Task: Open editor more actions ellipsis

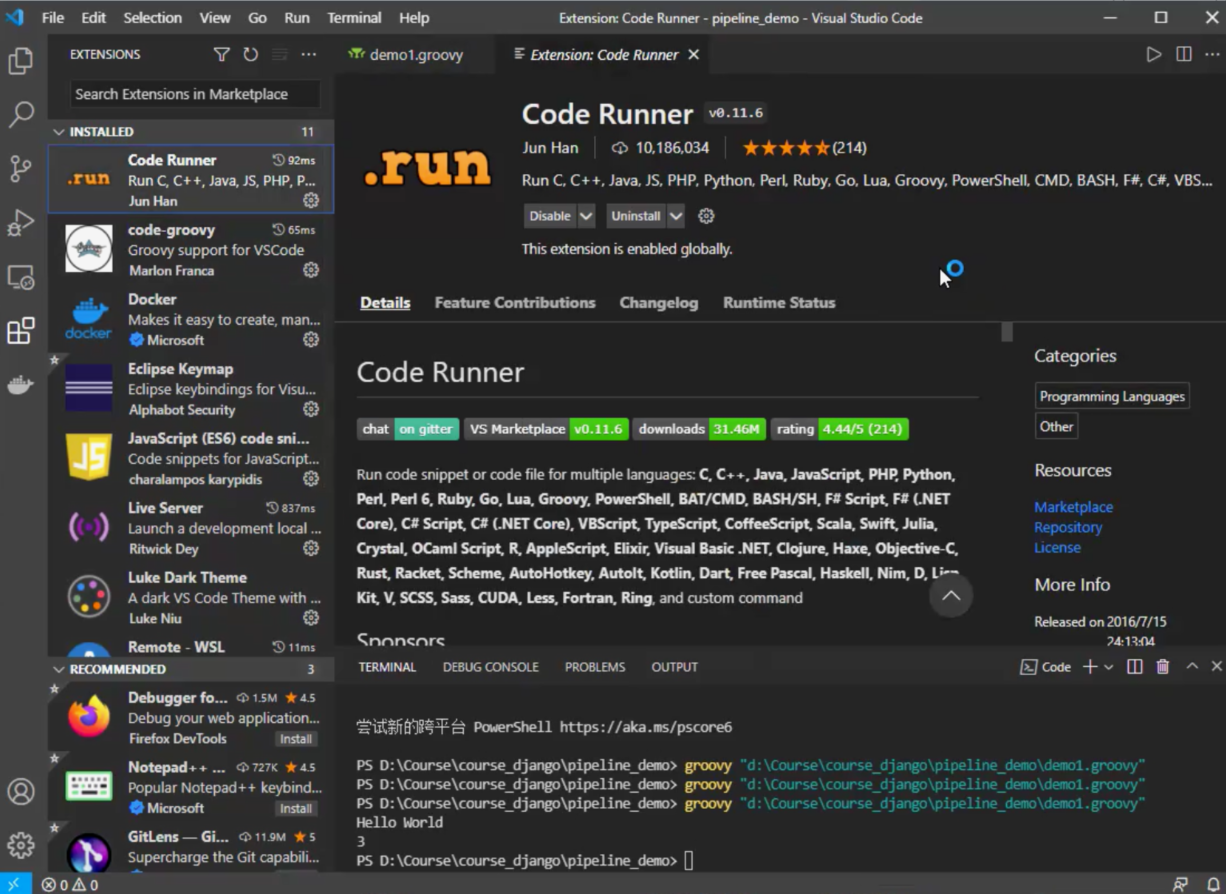Action: [1212, 55]
